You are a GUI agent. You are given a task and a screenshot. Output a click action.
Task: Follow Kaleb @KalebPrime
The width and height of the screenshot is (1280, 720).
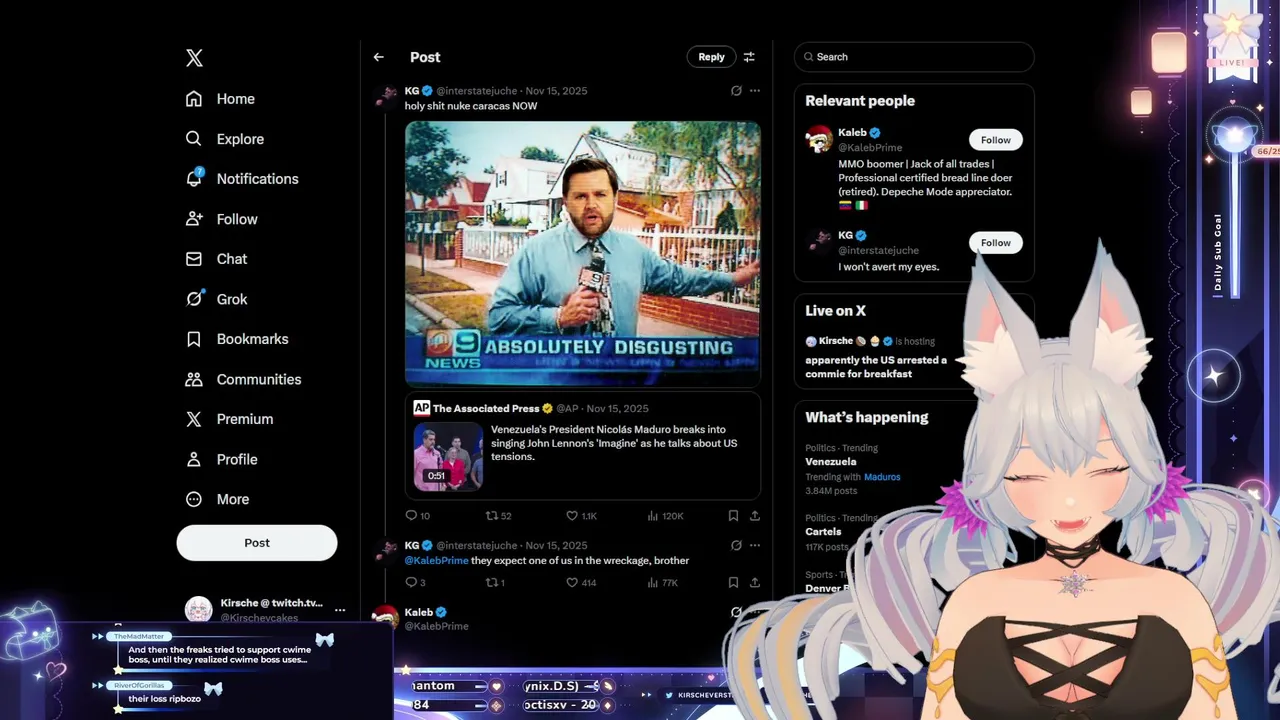click(995, 140)
